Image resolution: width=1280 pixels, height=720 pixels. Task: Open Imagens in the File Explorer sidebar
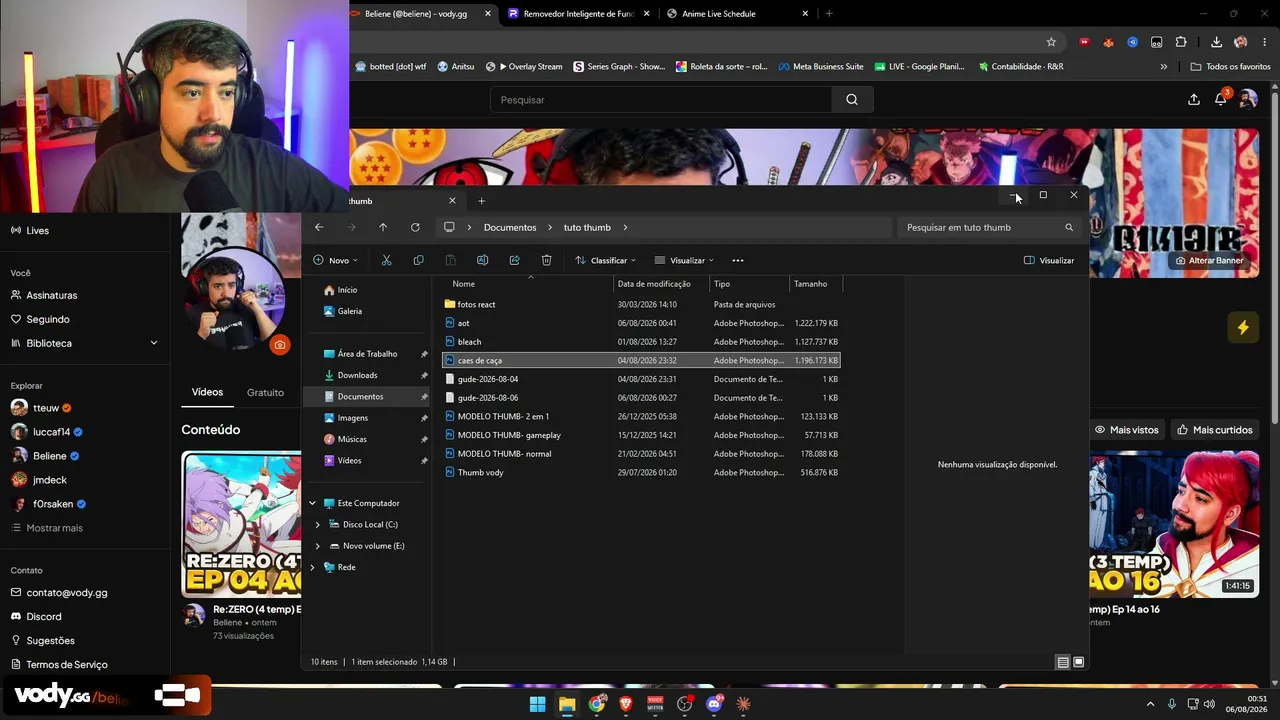[x=353, y=418]
